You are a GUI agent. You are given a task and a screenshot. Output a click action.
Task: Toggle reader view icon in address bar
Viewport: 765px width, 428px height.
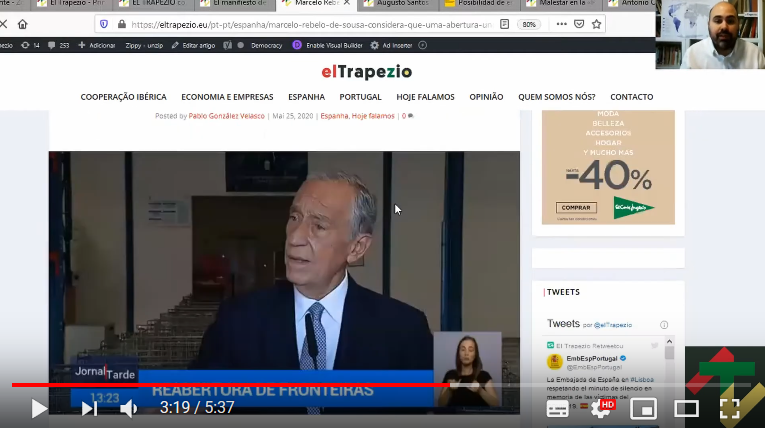[x=504, y=24]
